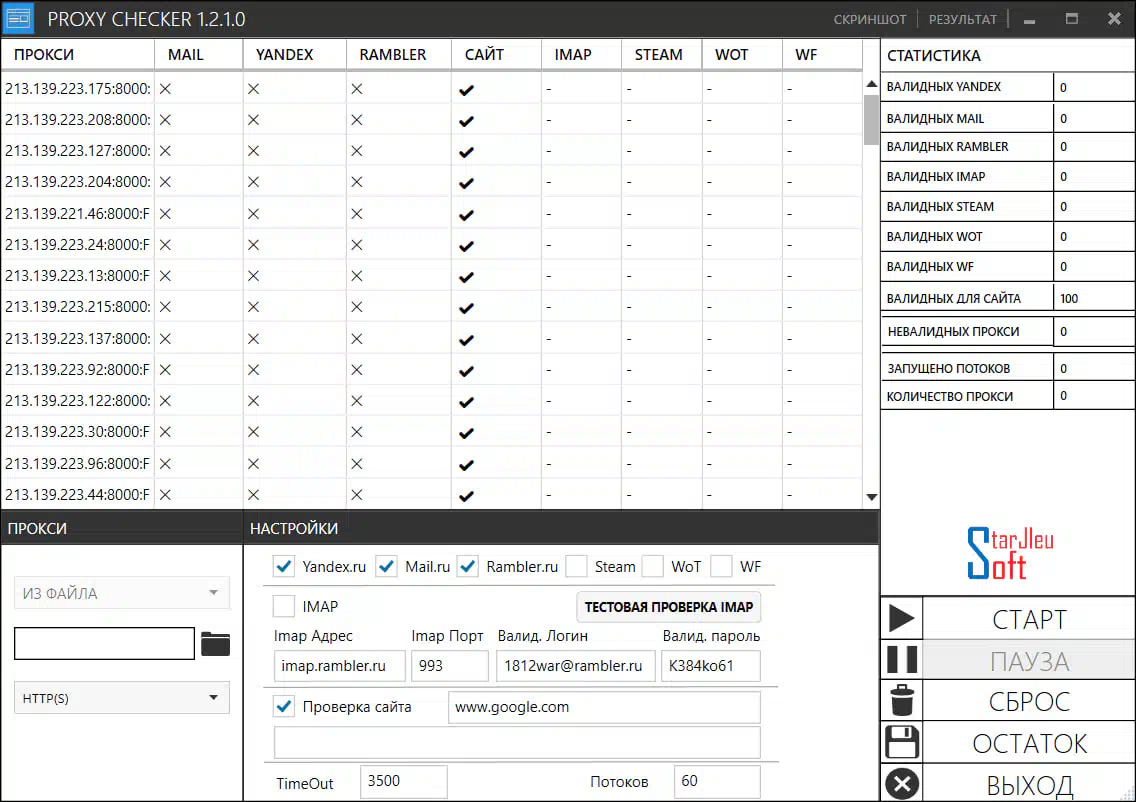The image size is (1136, 802).
Task: Open the СКРИНШОТ menu in title bar
Action: tap(869, 20)
